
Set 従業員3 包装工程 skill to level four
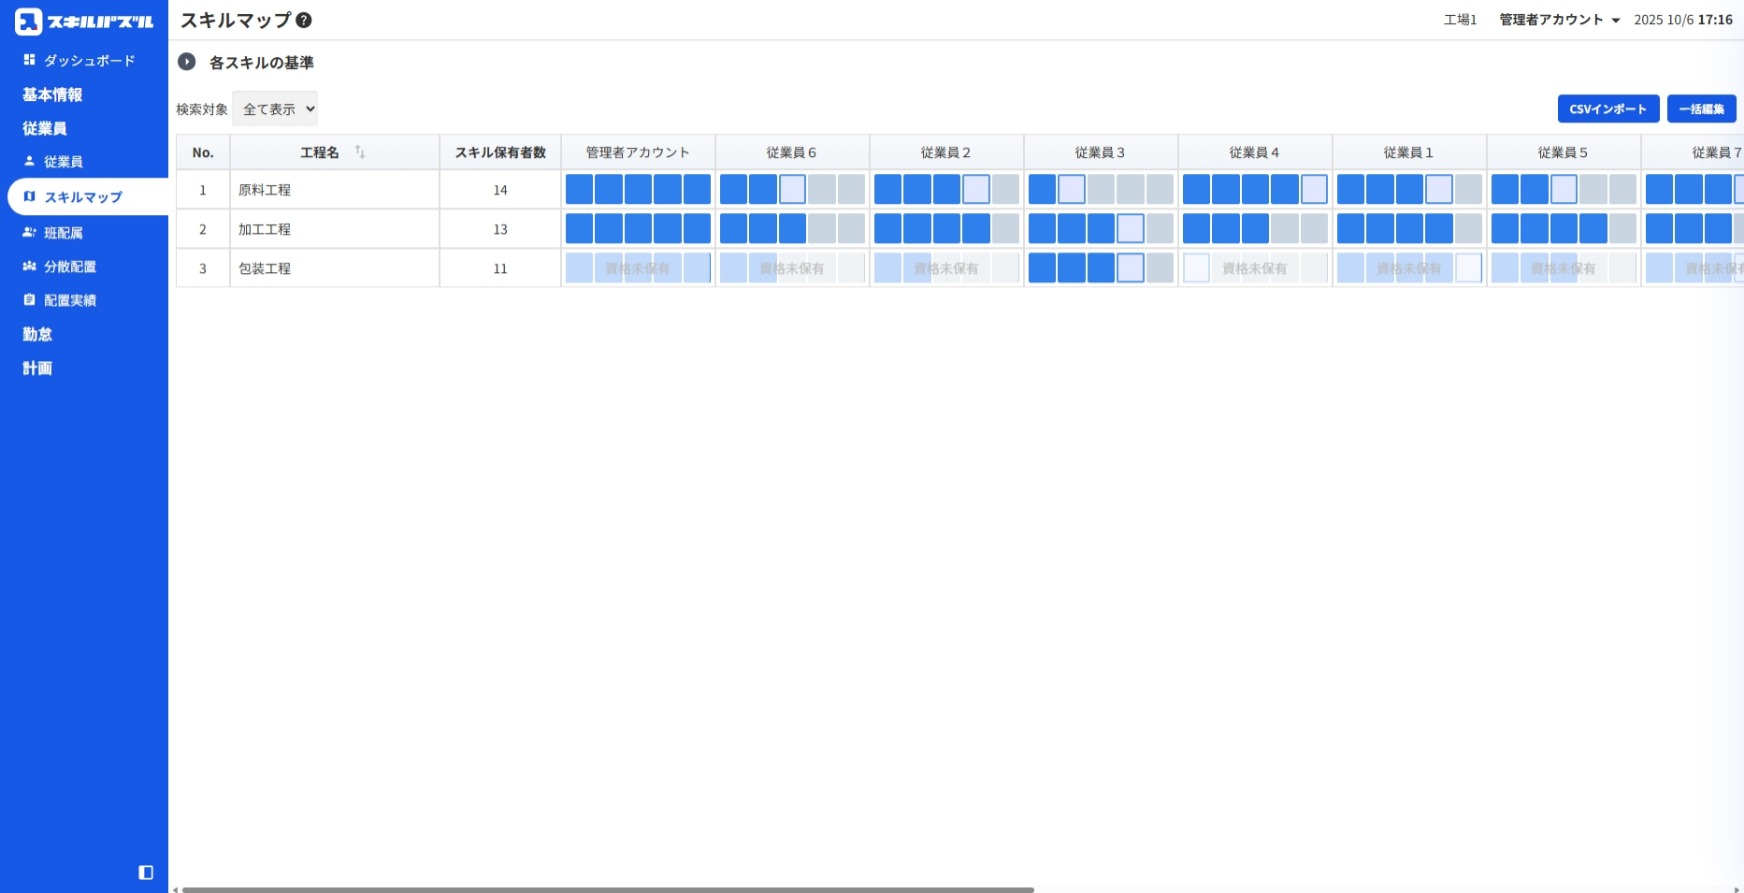tap(1130, 268)
